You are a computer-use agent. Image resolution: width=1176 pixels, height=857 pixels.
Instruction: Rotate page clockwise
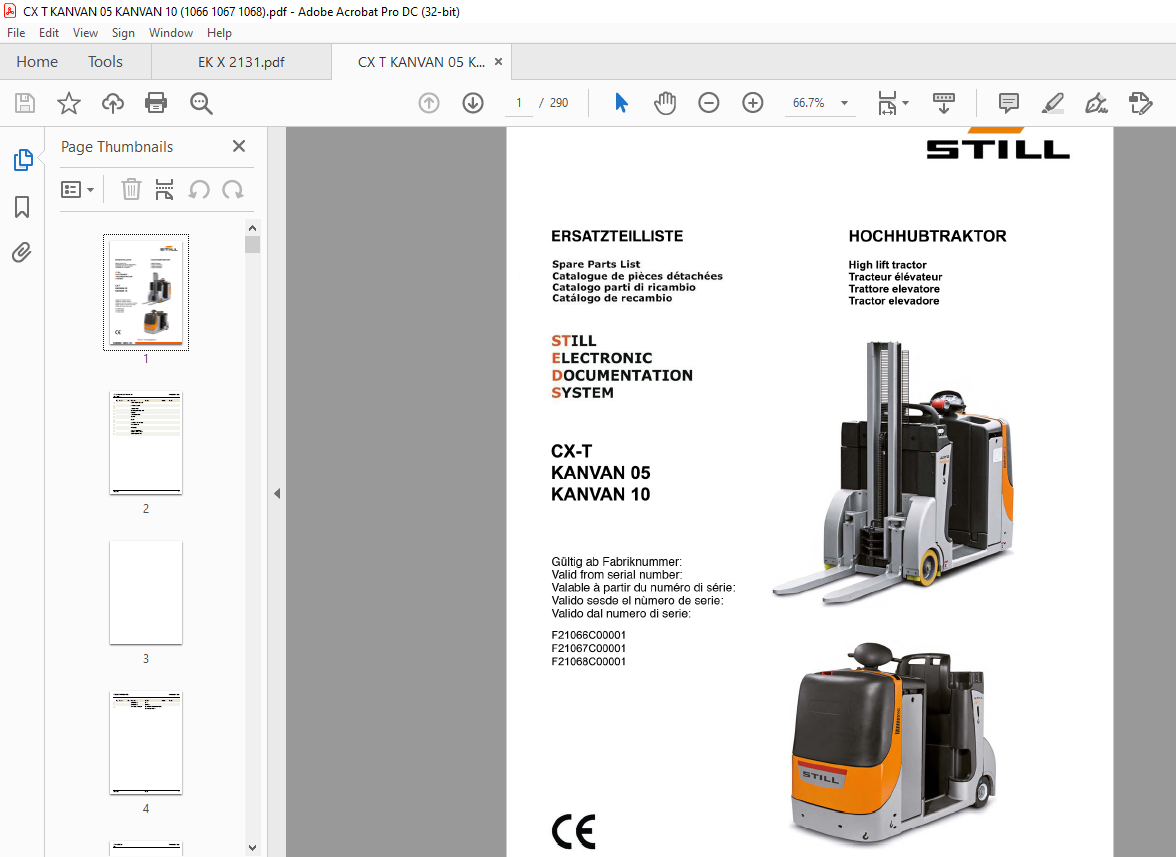point(232,190)
